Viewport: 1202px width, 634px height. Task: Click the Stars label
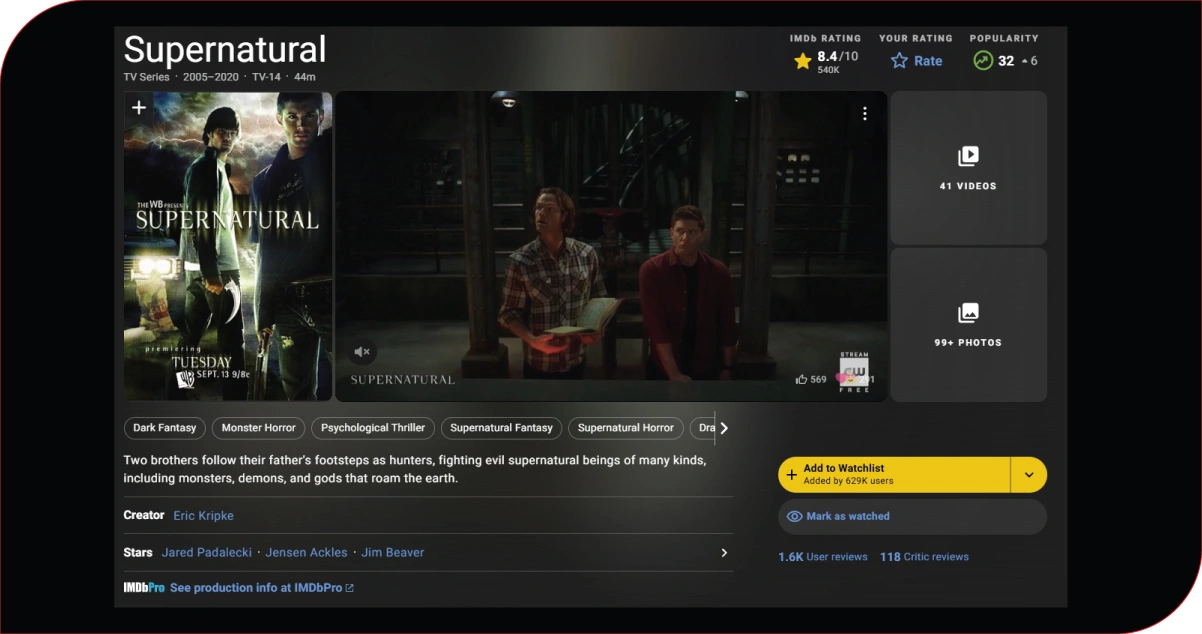tap(138, 553)
